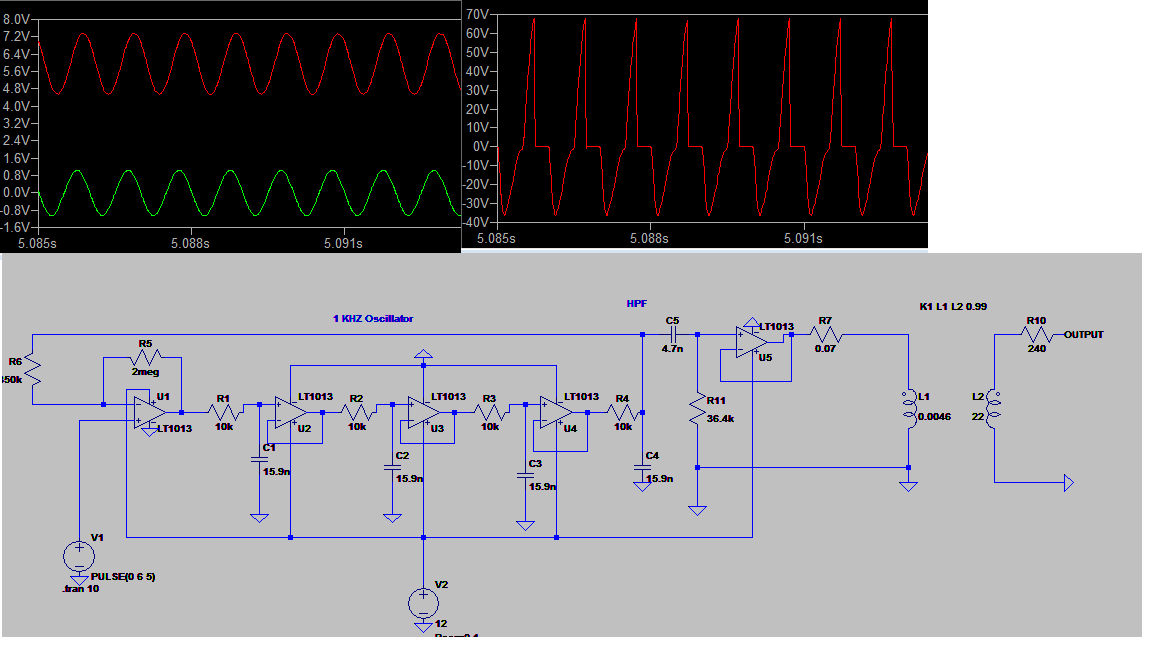Click the 70V label on right plot axis
The image size is (1152, 648).
[x=477, y=15]
